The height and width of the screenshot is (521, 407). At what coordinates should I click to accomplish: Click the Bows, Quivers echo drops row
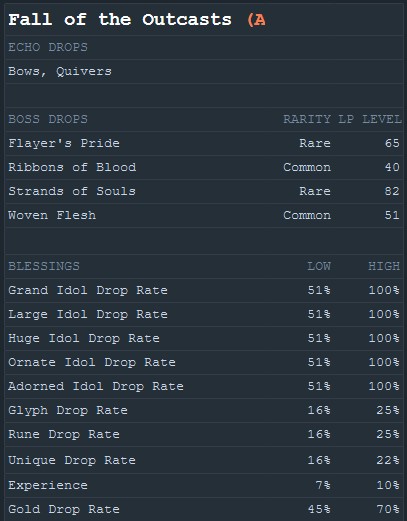tap(204, 71)
